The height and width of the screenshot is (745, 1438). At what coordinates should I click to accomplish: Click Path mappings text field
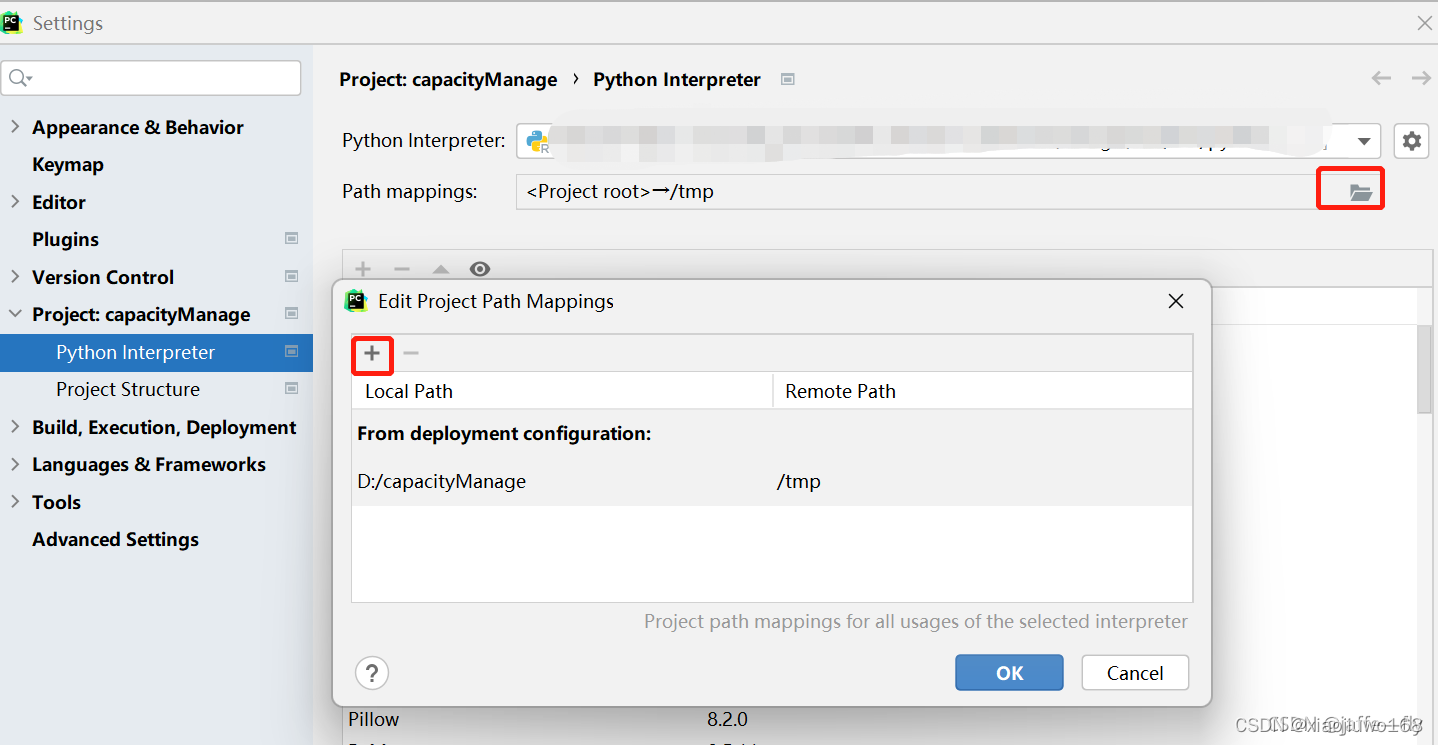point(916,192)
